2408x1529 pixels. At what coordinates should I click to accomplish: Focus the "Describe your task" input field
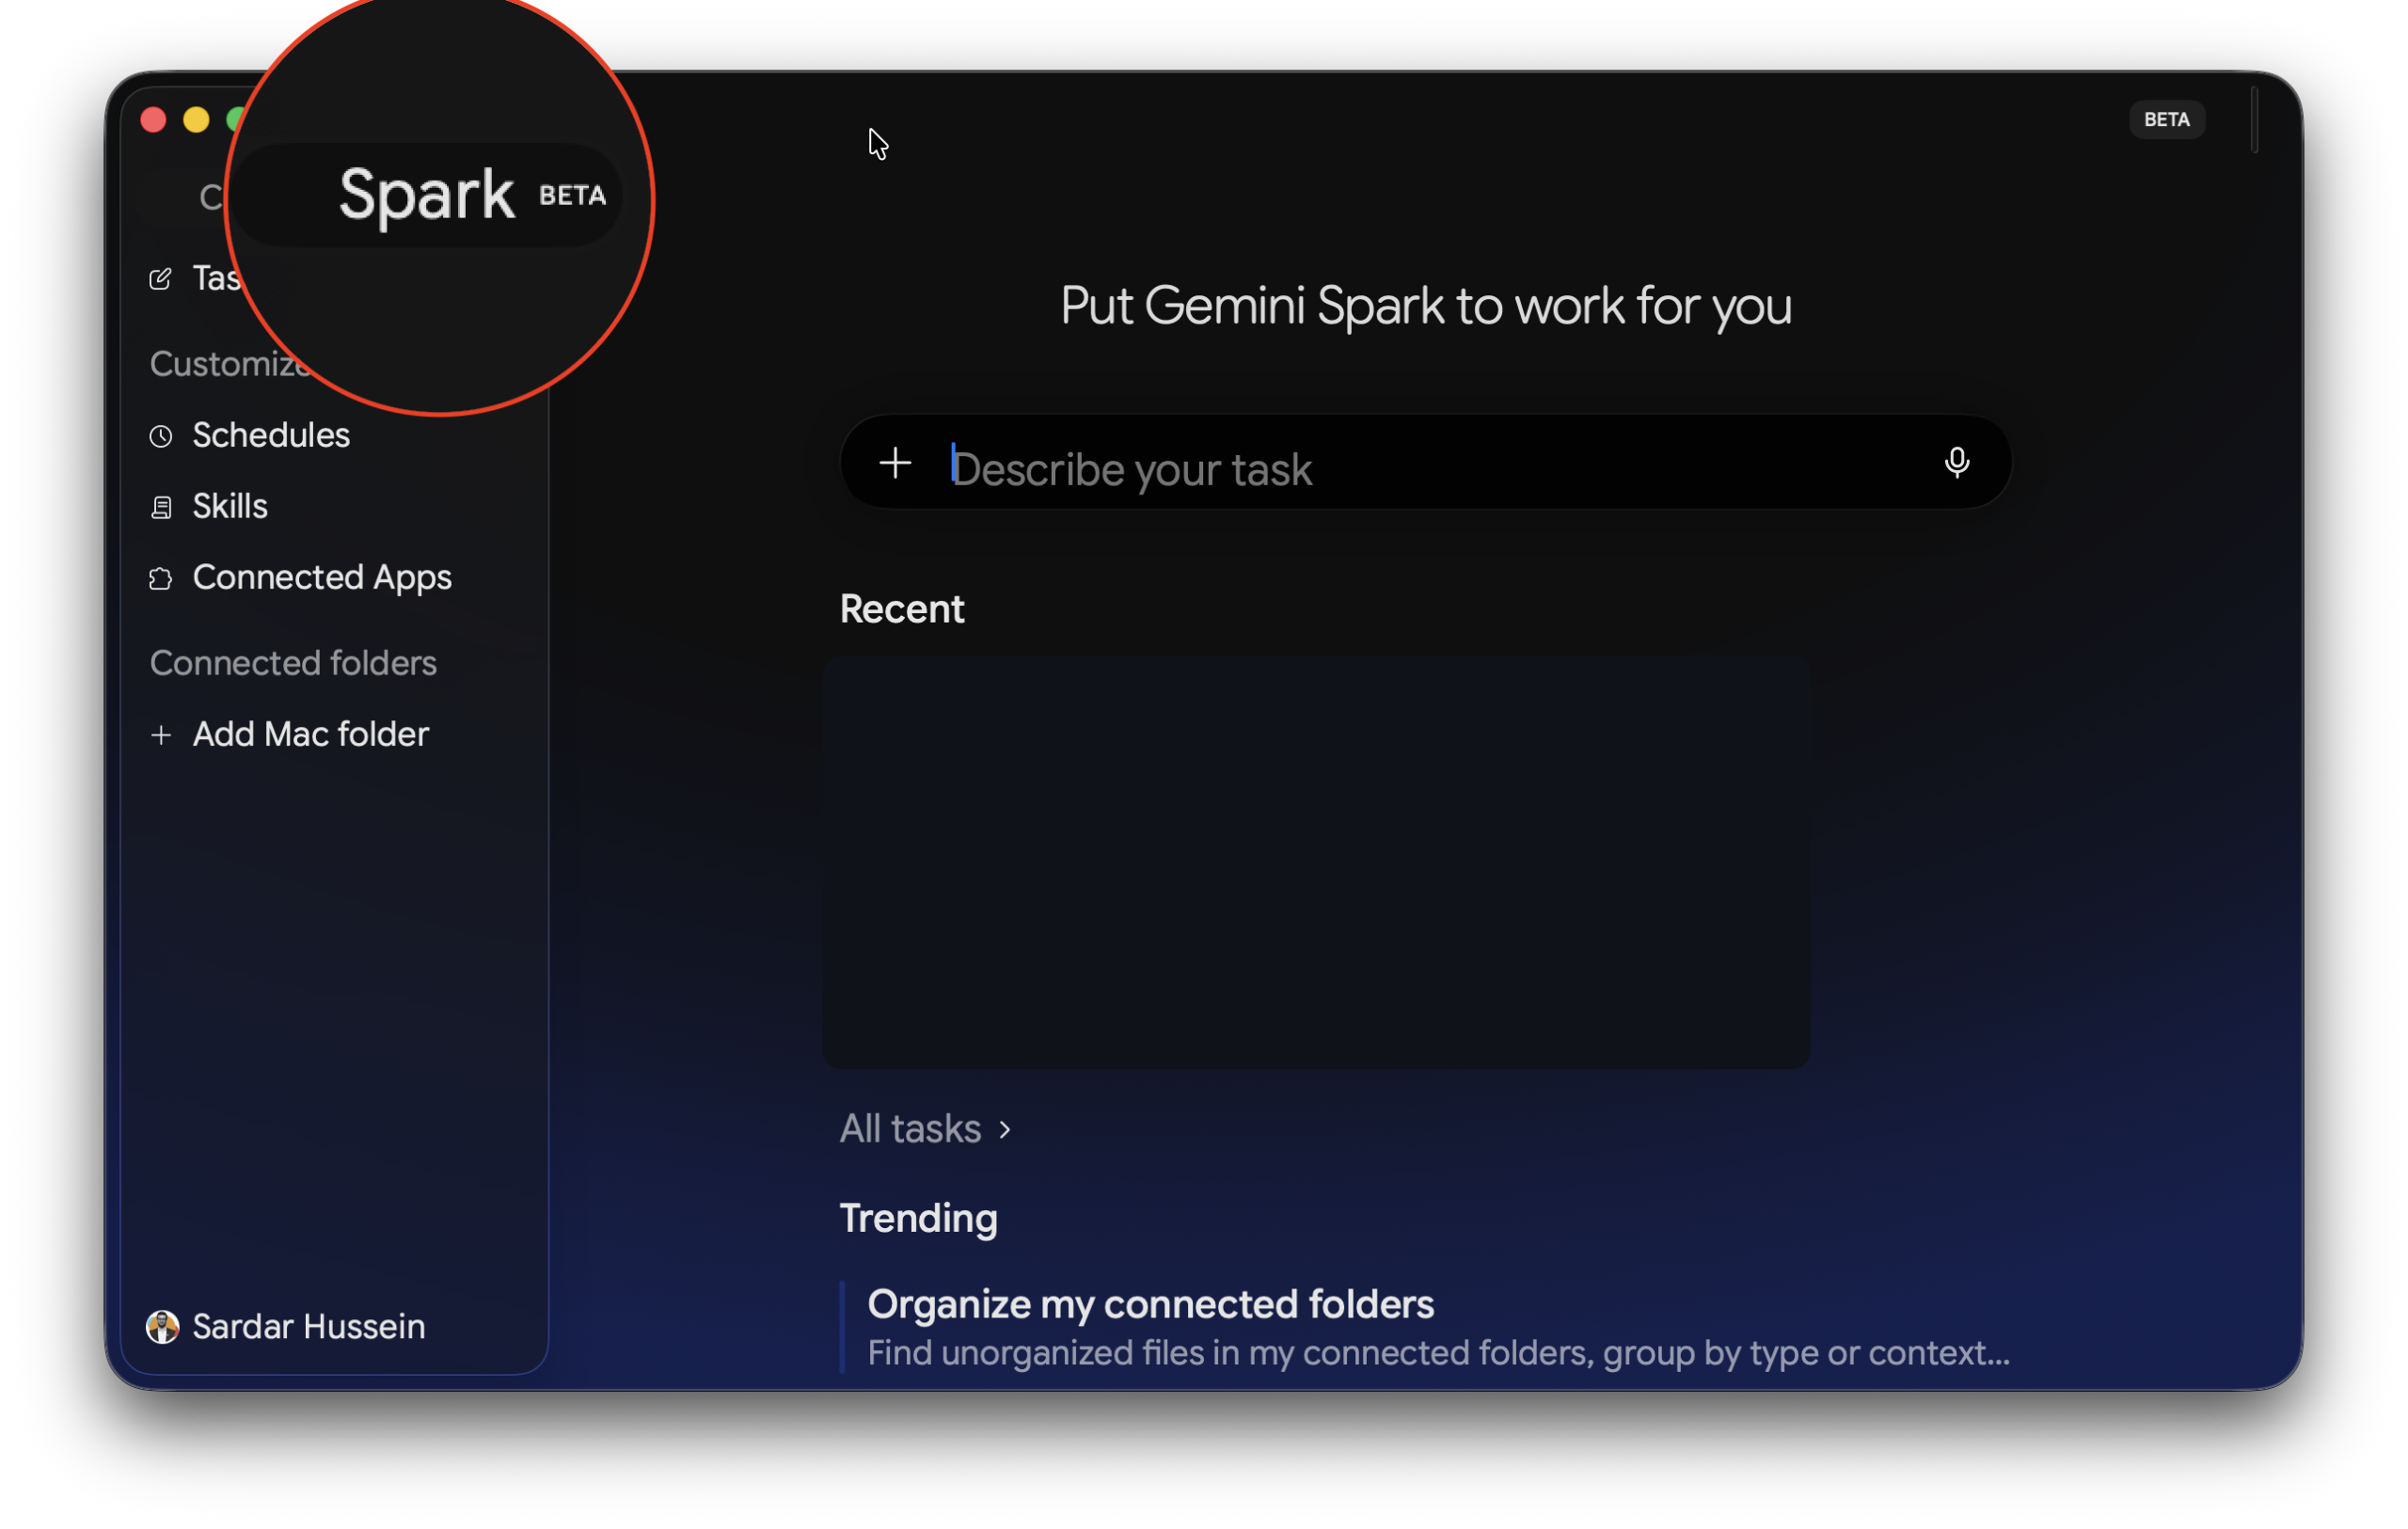[1425, 463]
